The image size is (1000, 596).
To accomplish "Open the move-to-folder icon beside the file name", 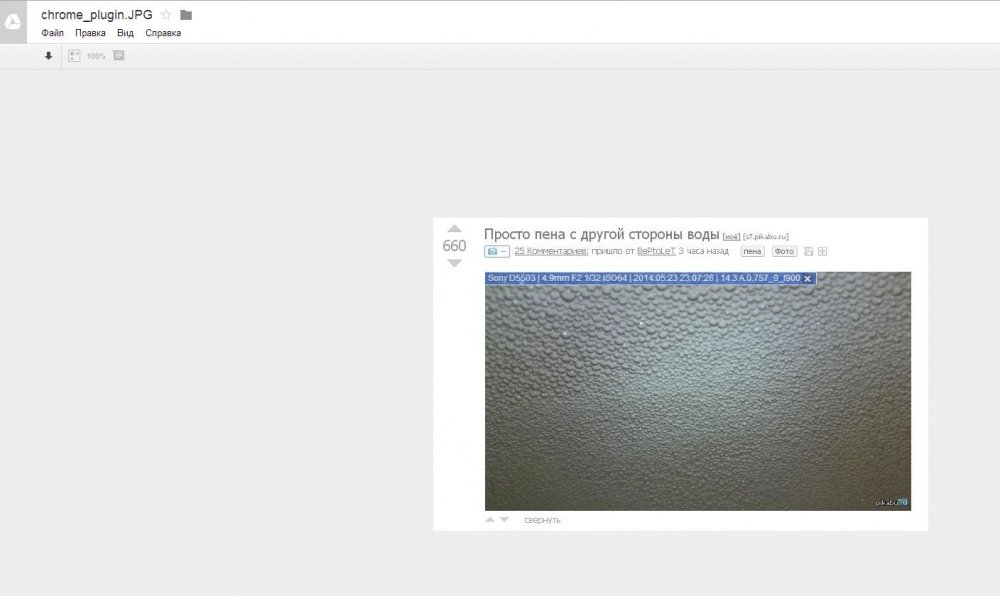I will click(x=186, y=15).
